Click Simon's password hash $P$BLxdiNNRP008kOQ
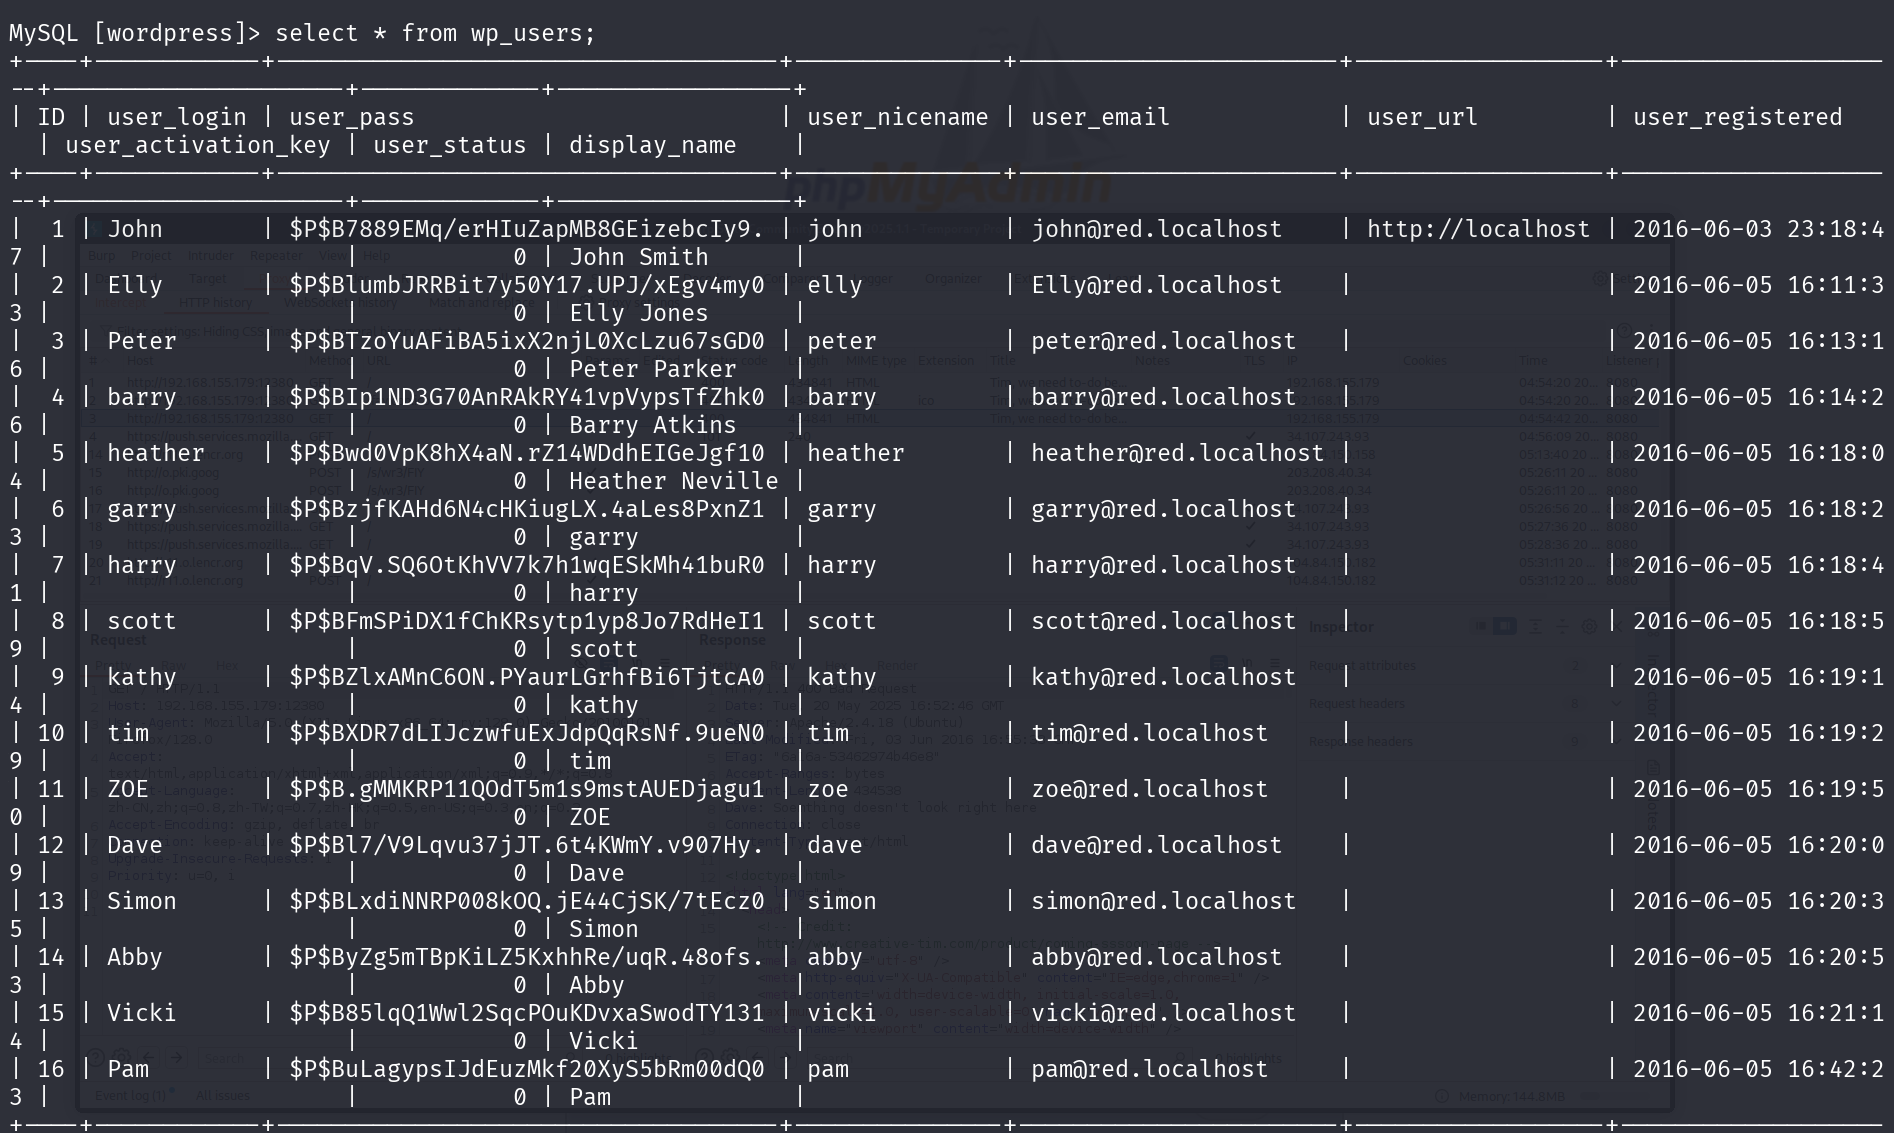 [527, 901]
